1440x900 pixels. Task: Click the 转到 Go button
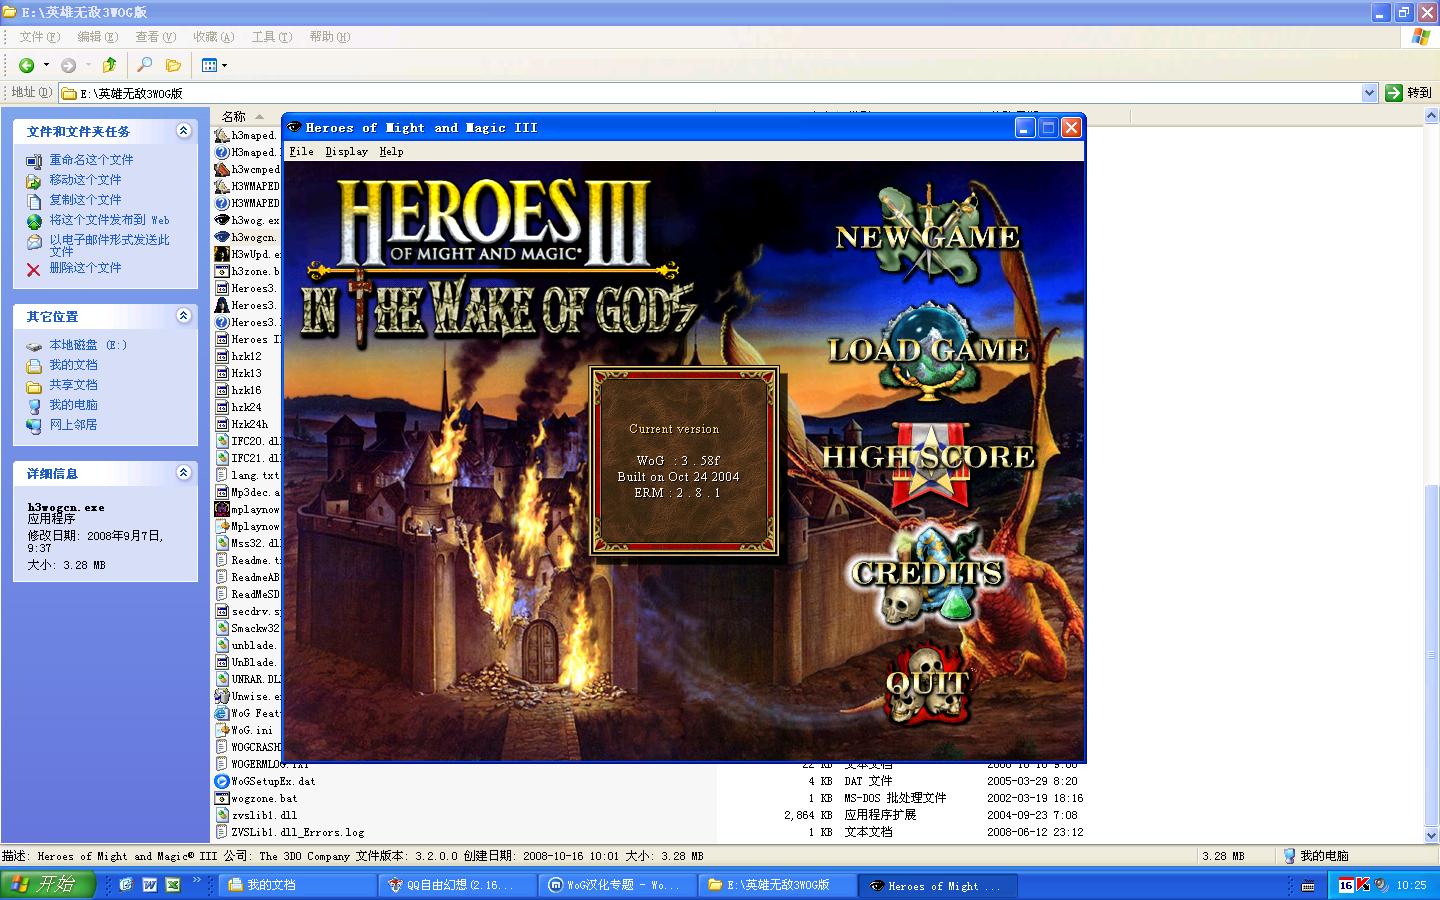tap(1409, 93)
